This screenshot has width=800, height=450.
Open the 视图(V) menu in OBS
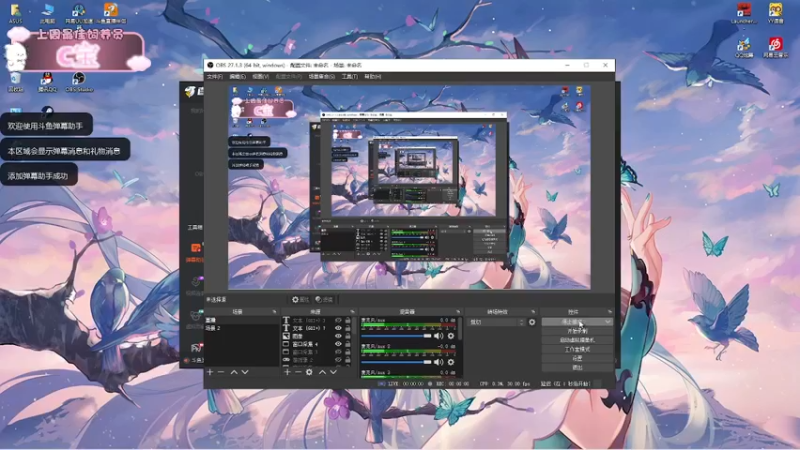[260, 77]
